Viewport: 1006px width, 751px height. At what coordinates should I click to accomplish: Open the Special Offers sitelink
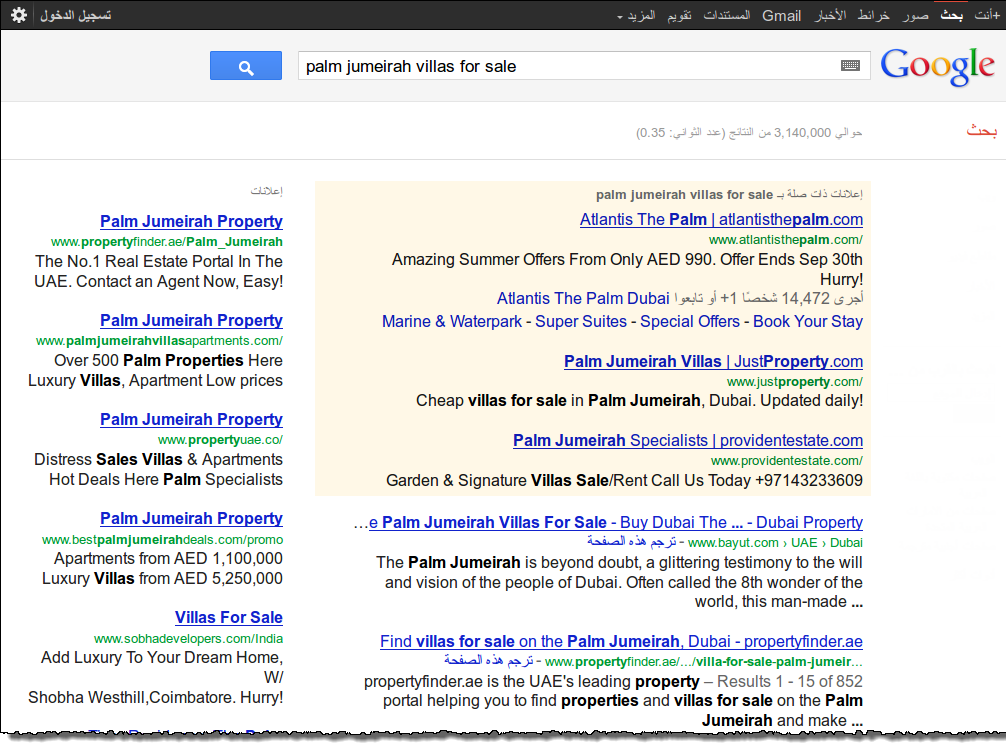[690, 321]
